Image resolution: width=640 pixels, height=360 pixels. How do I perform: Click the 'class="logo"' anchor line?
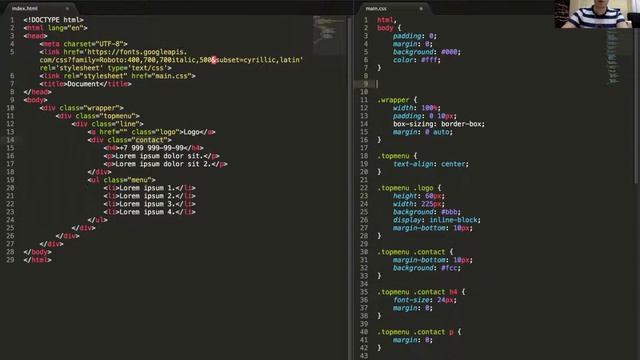tap(151, 132)
